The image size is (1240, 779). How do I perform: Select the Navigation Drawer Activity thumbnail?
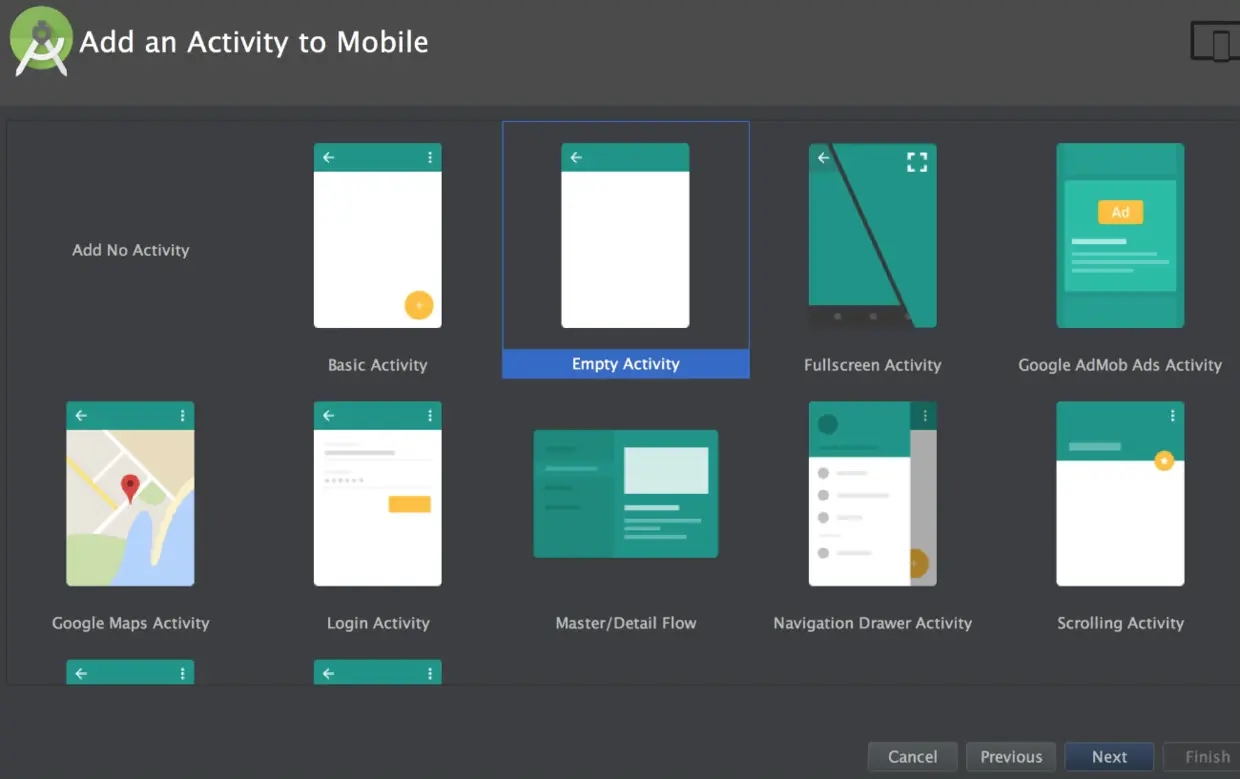pos(873,494)
